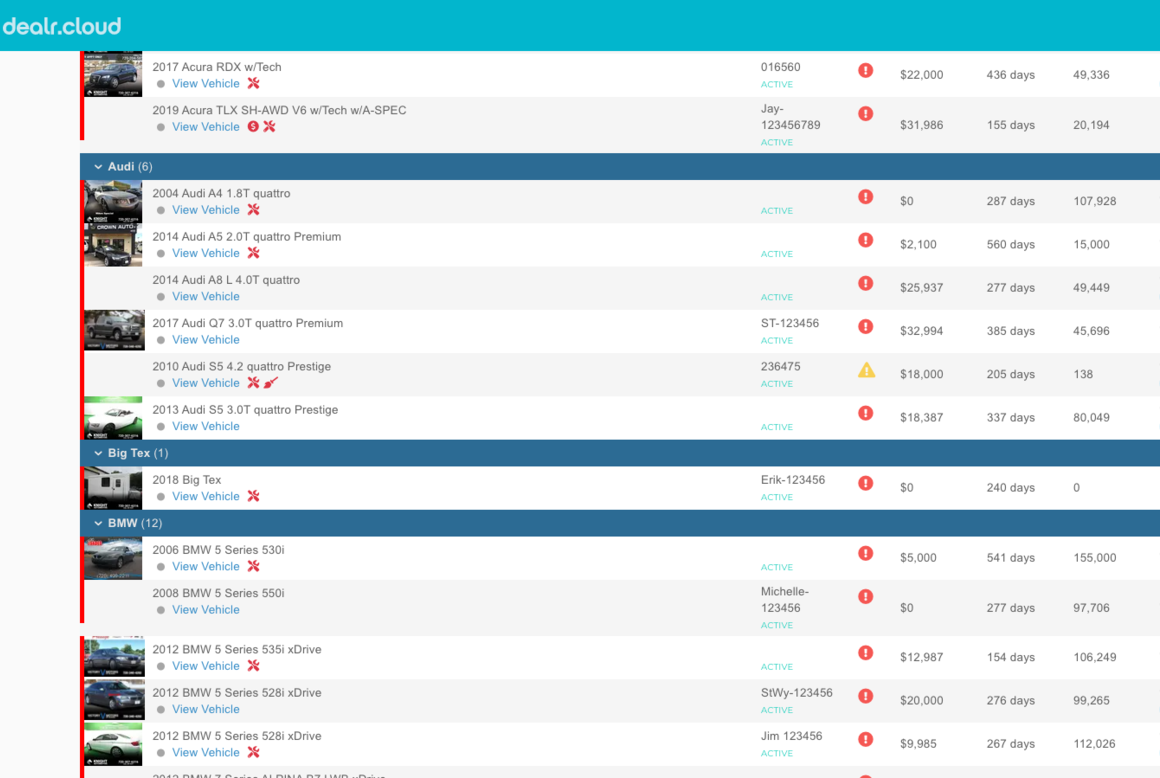Click stock number 236475
The height and width of the screenshot is (778, 1160).
(780, 367)
